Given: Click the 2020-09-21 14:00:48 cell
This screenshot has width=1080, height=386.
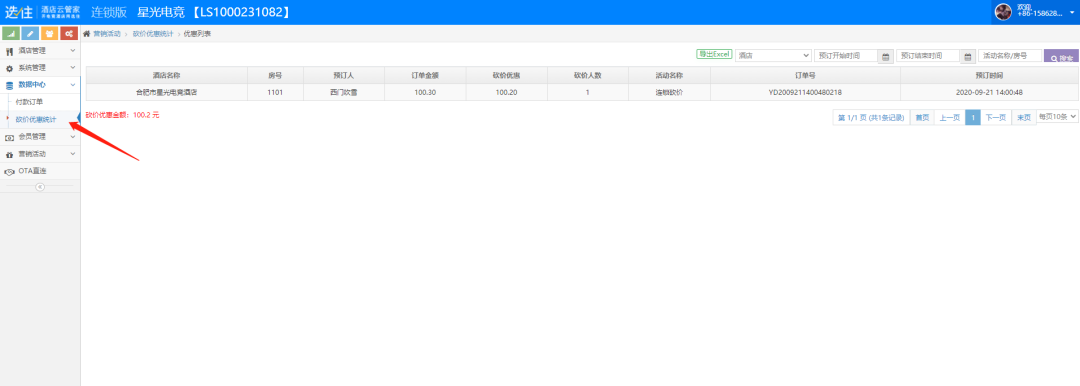Looking at the screenshot, I should (989, 92).
